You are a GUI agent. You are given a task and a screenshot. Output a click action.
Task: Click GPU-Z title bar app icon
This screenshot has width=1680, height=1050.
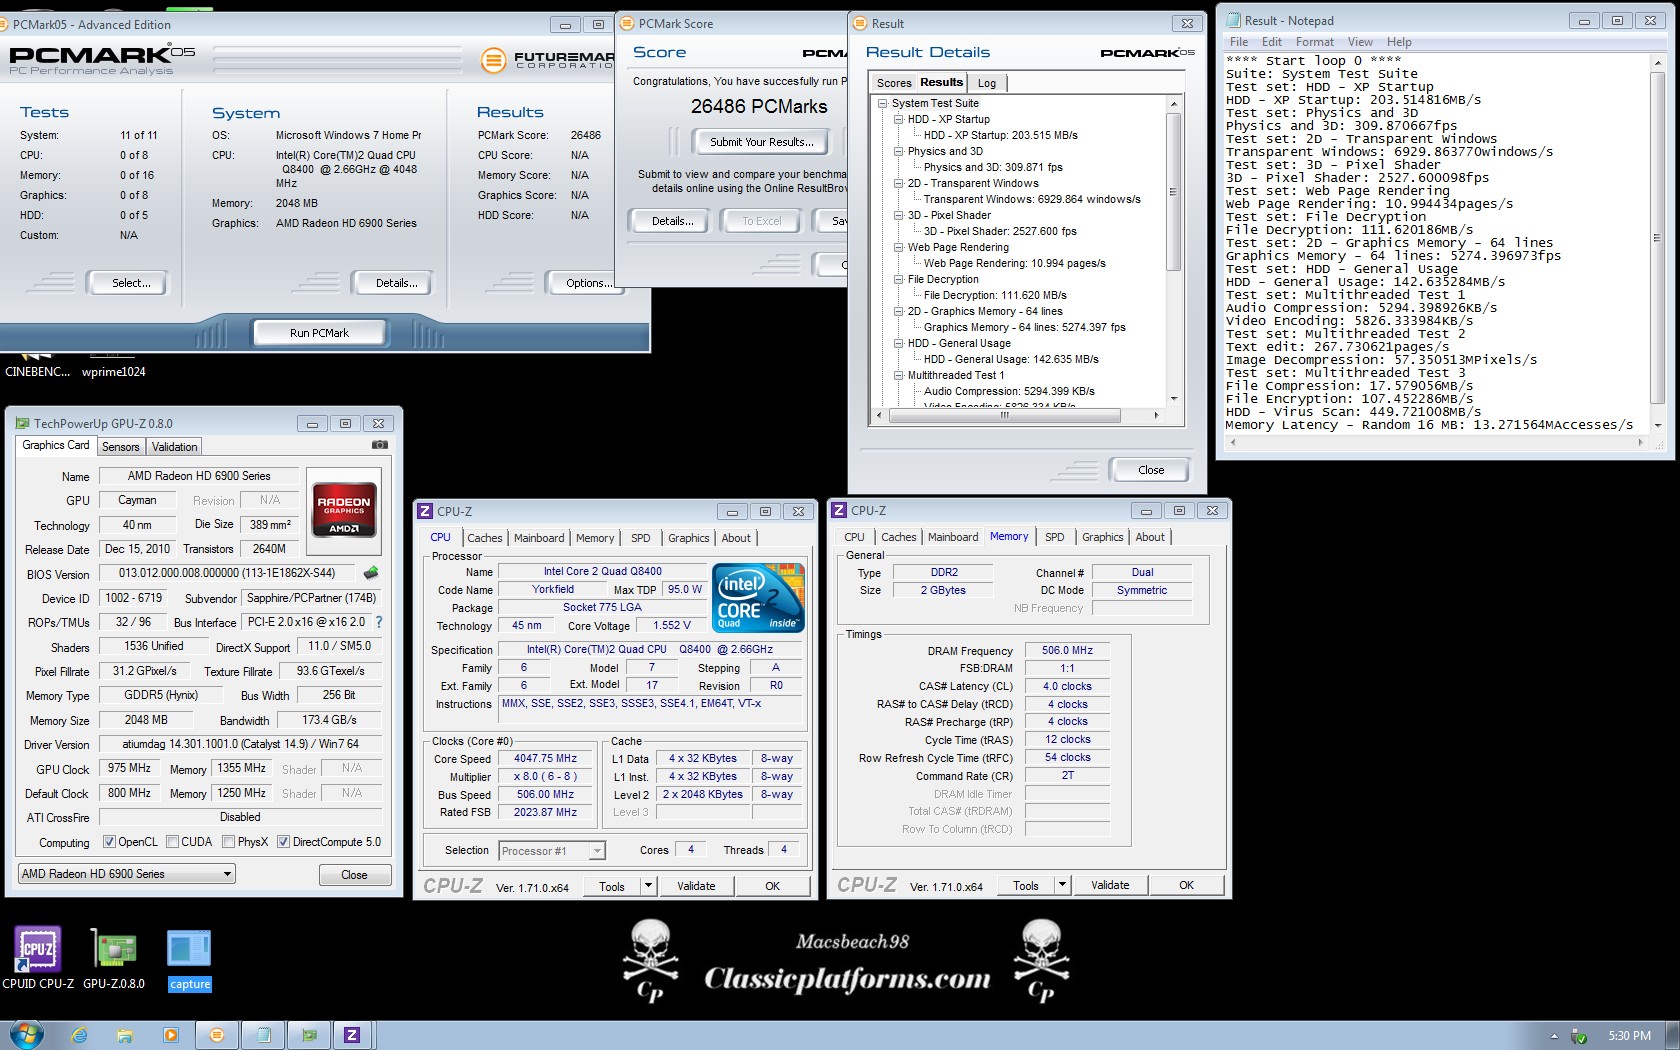pos(22,423)
